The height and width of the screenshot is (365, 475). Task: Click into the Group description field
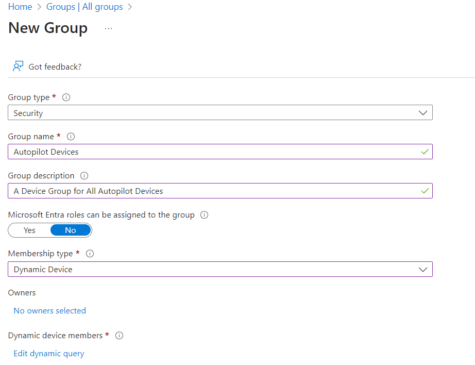click(x=220, y=191)
